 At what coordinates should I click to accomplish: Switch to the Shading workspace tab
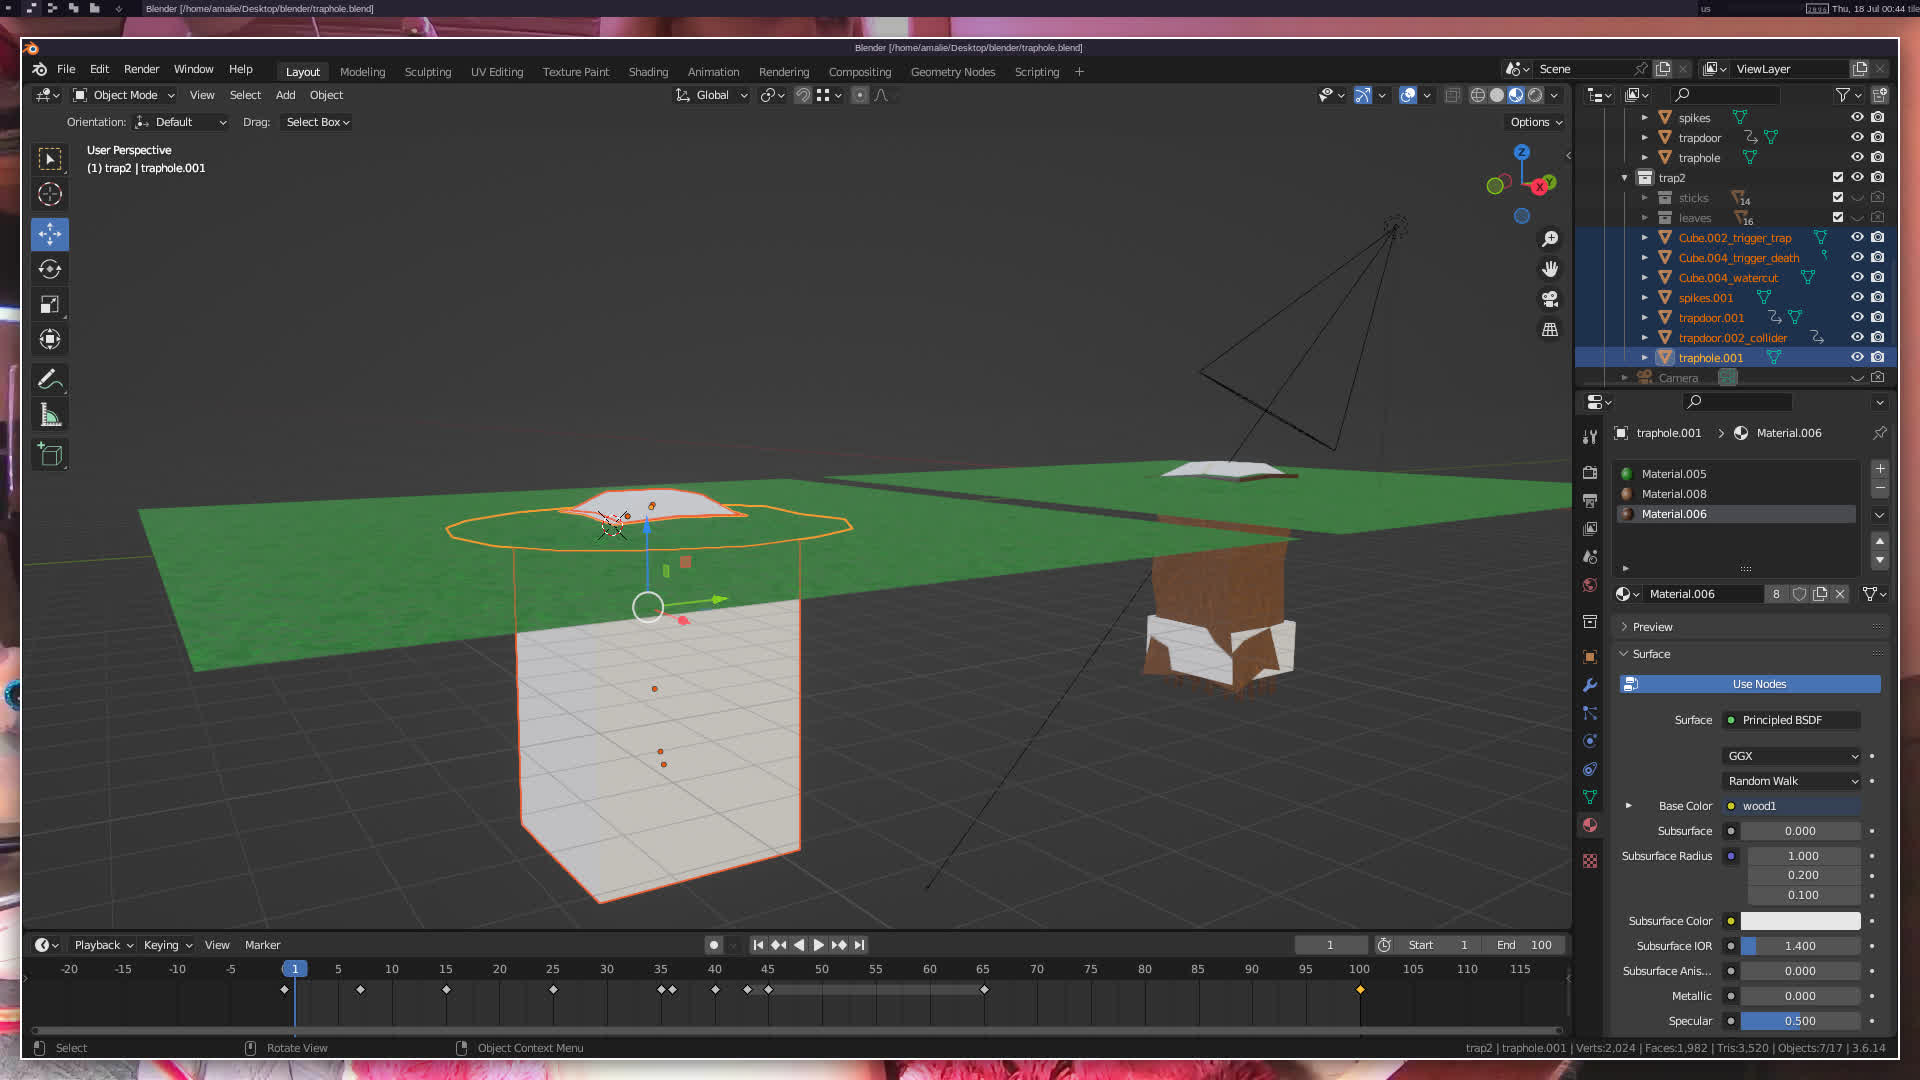click(x=648, y=72)
